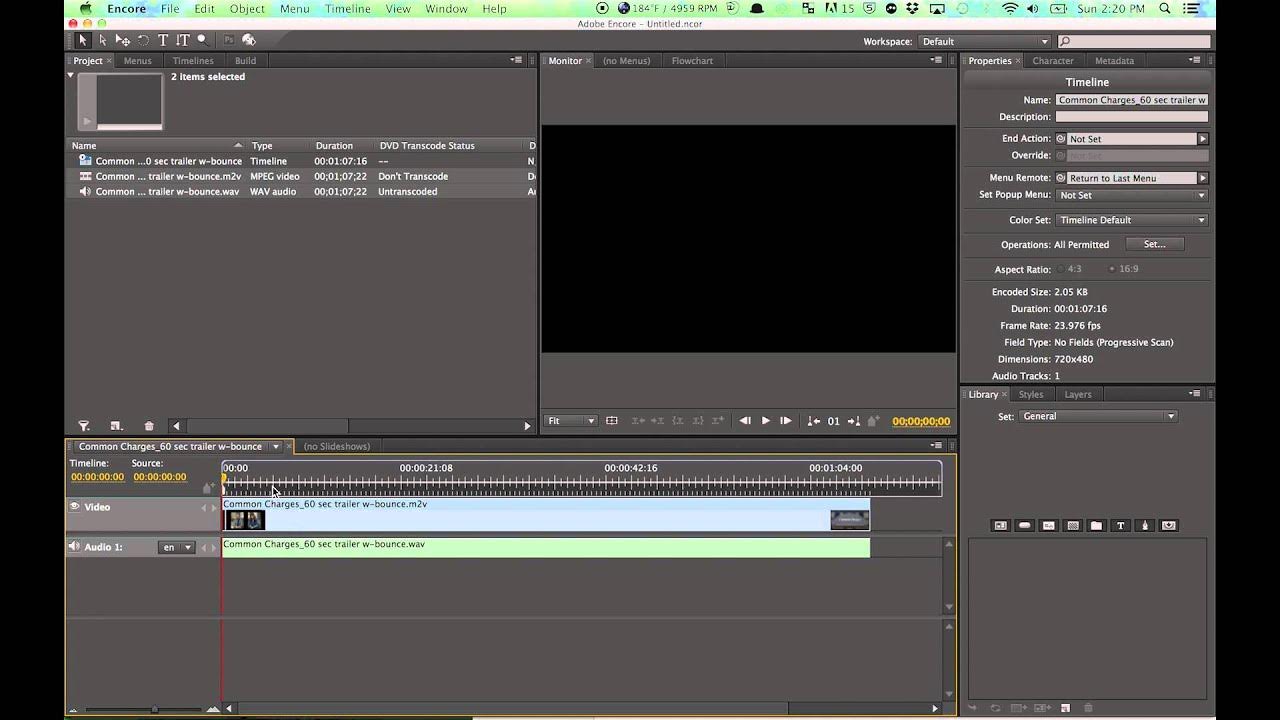Select the Zoom magnifier tool
Image resolution: width=1280 pixels, height=720 pixels.
[x=202, y=40]
